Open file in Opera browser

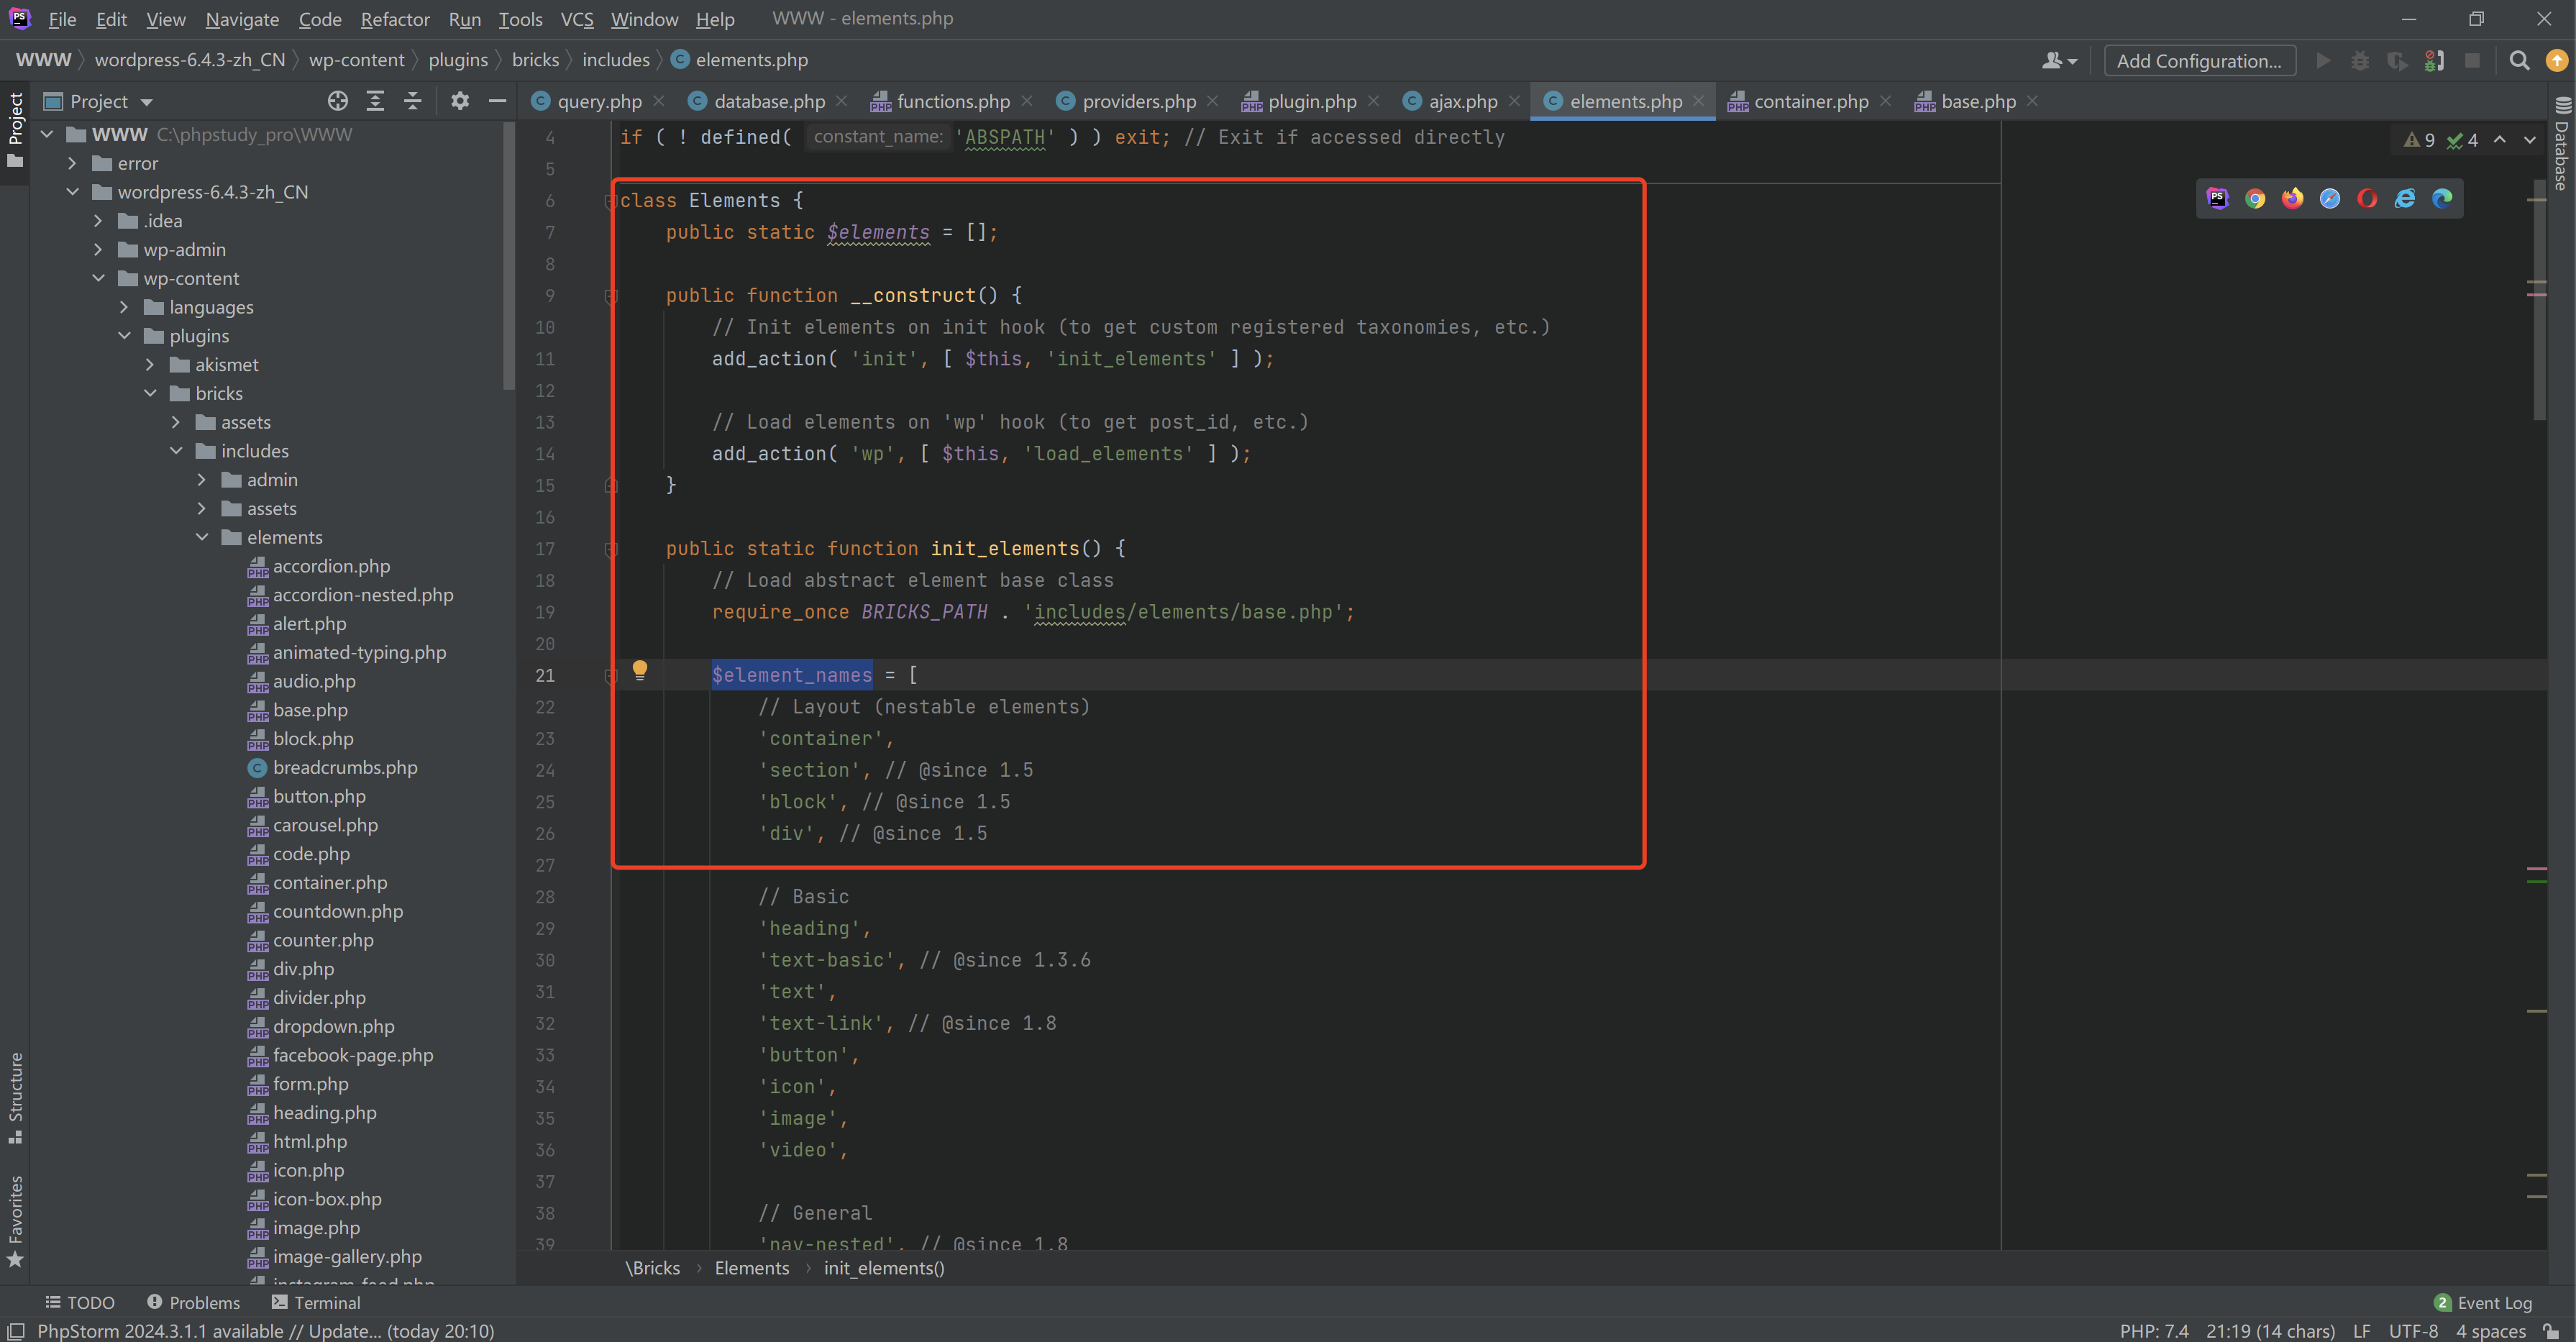click(2367, 198)
